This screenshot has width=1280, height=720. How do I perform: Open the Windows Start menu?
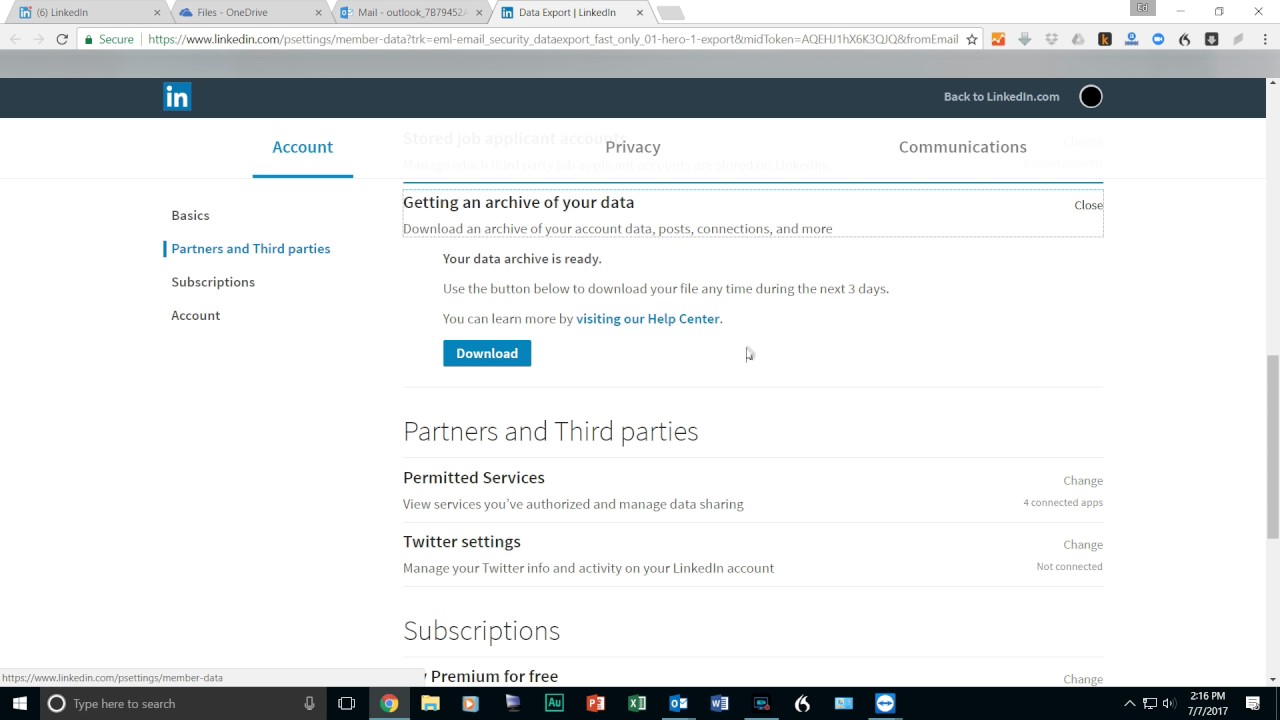(20, 703)
